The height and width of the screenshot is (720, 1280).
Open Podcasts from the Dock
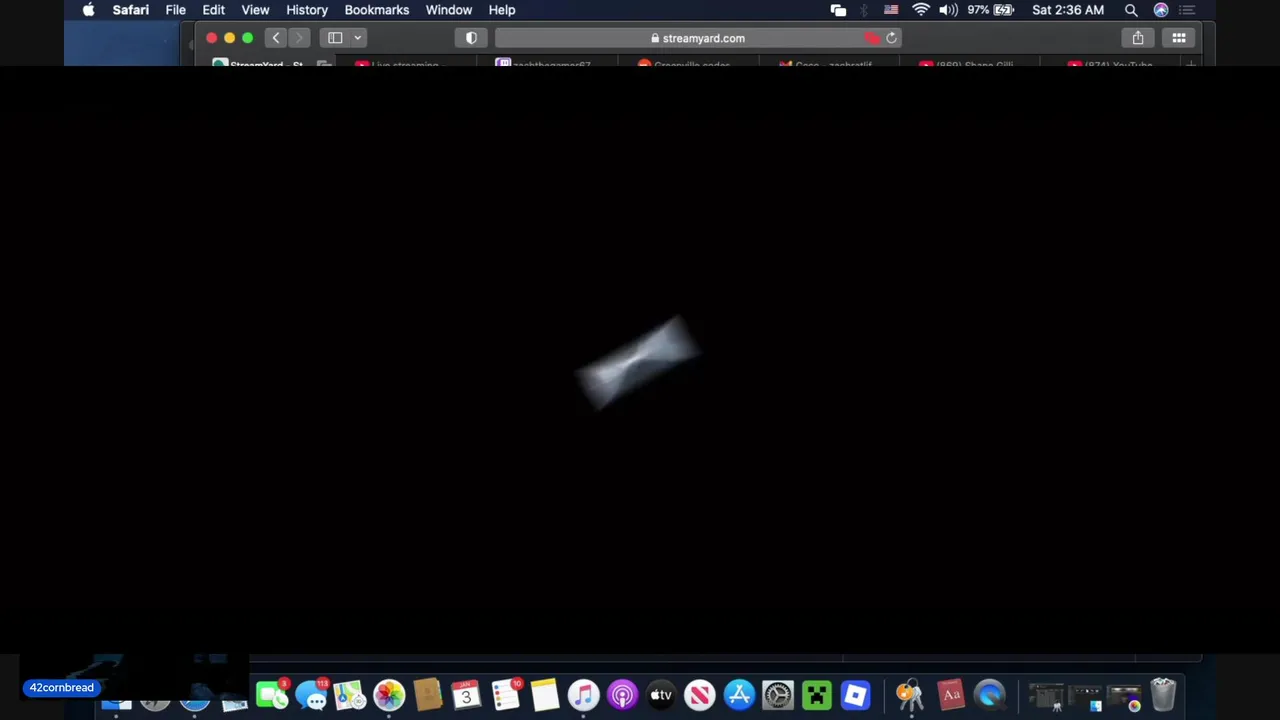click(622, 695)
